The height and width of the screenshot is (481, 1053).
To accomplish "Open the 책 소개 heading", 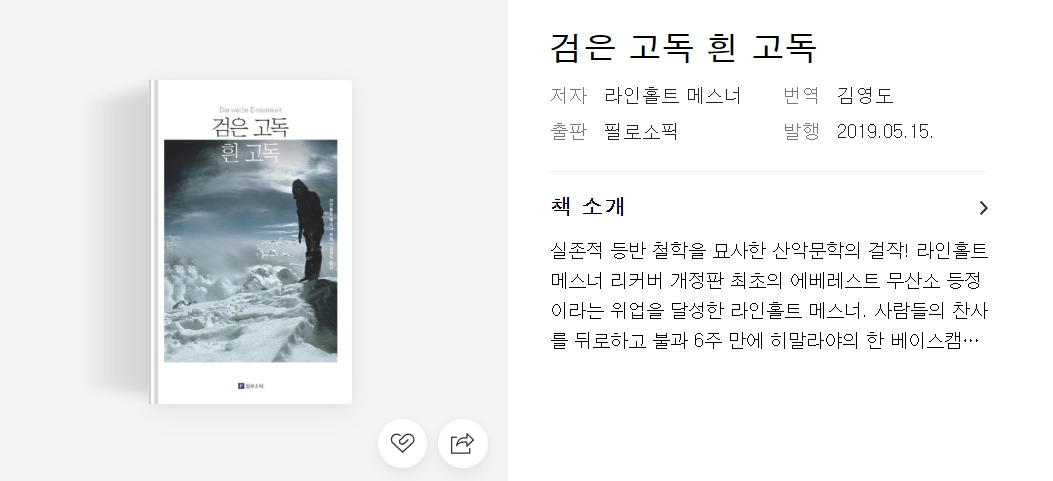I will point(588,207).
